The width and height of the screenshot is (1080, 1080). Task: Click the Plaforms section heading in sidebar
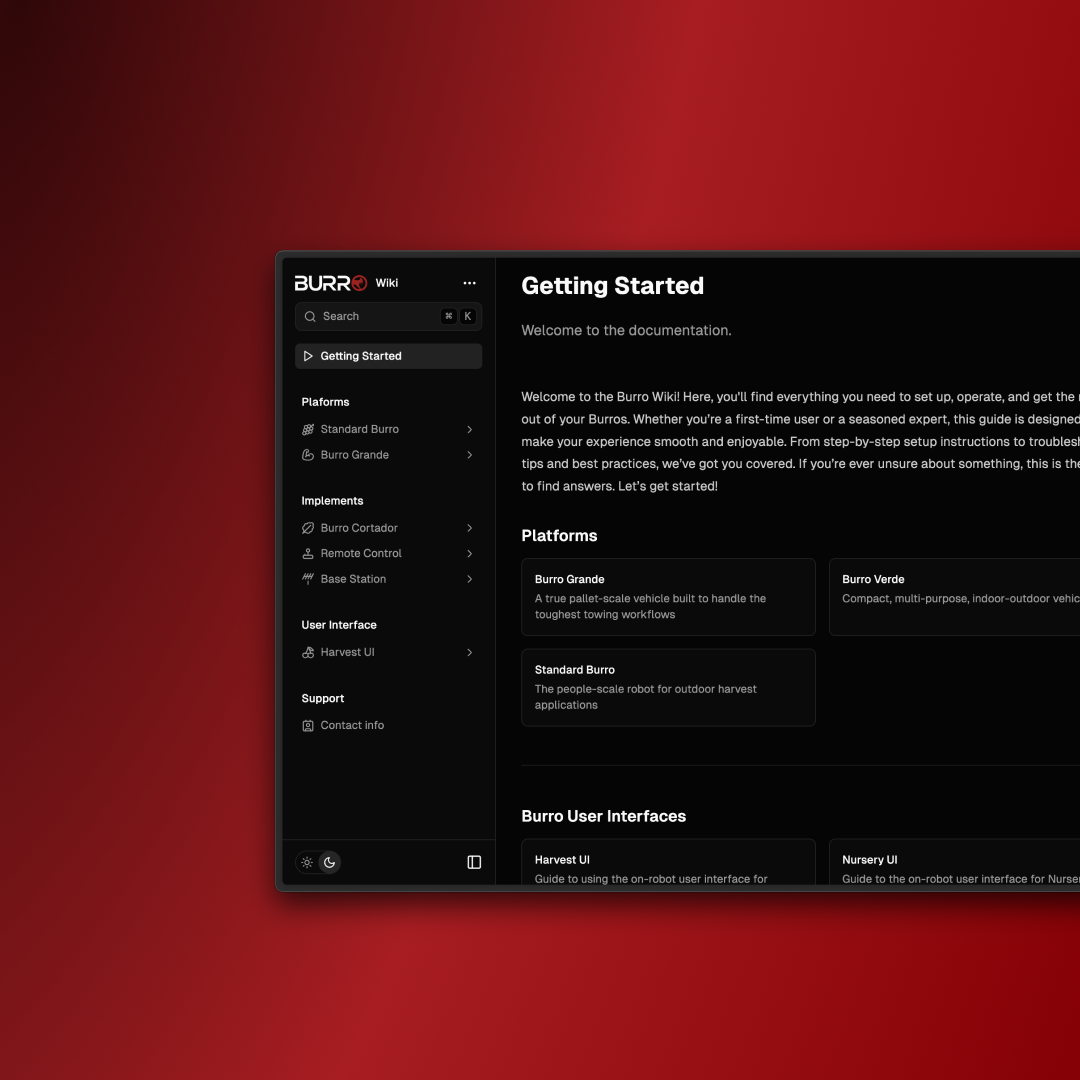325,402
